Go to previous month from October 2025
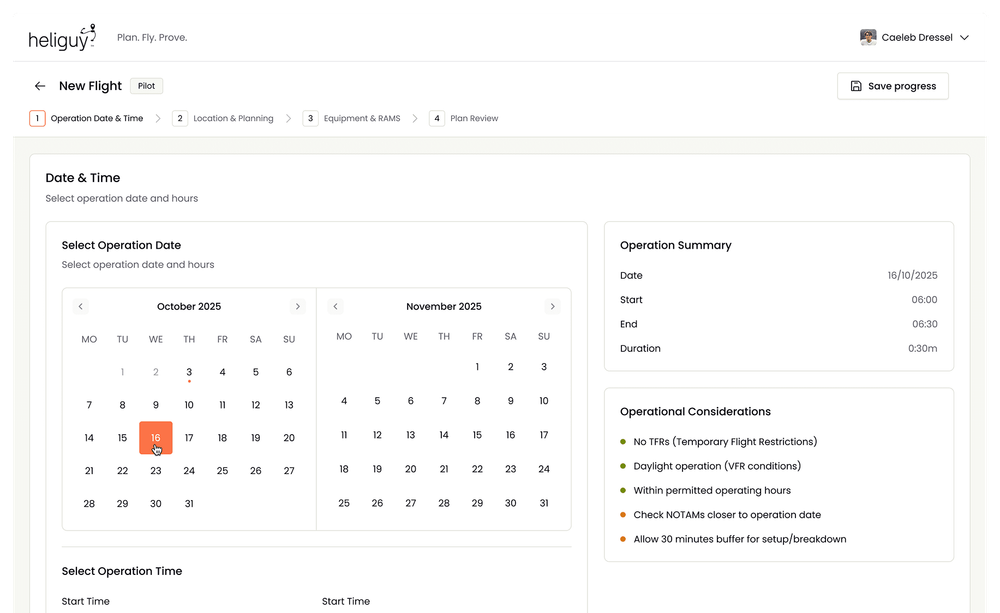This screenshot has width=1000, height=613. tap(81, 307)
